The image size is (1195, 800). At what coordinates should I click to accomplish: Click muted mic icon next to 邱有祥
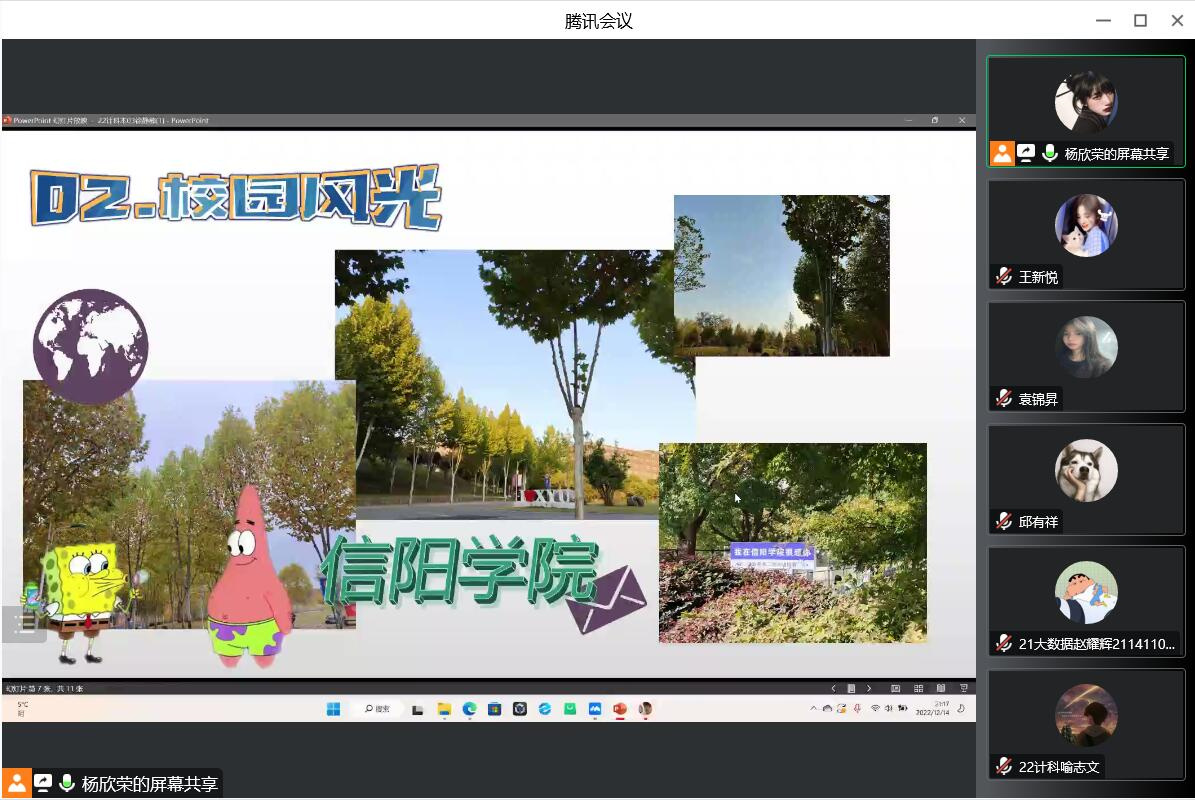pos(1004,521)
